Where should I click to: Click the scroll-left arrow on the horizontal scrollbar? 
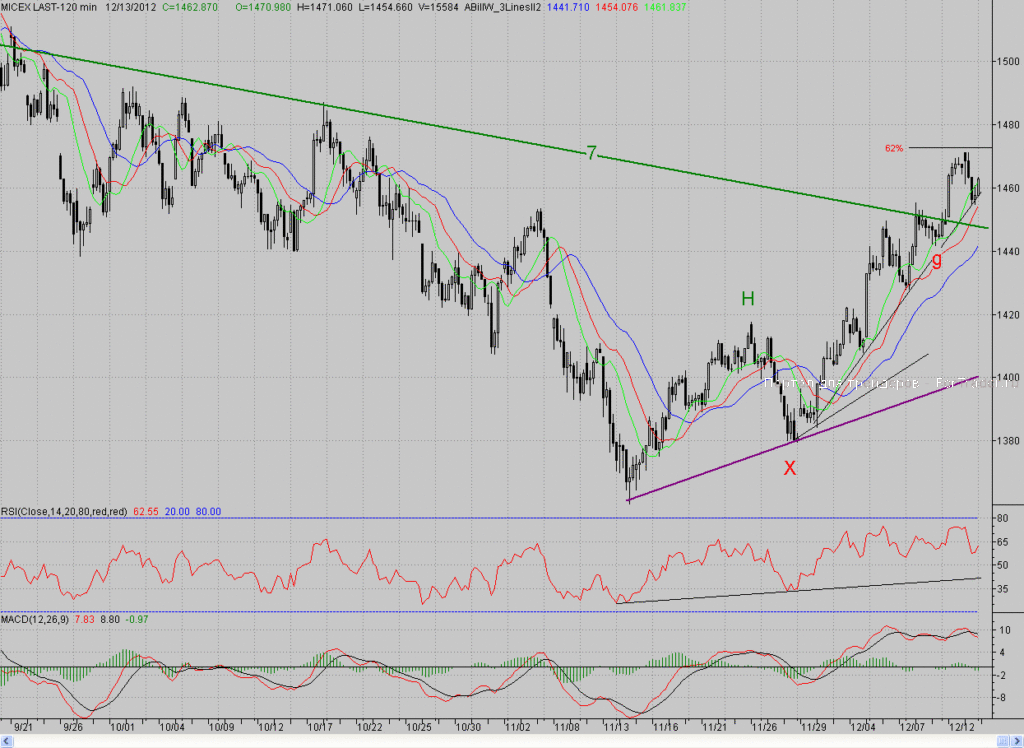7,741
